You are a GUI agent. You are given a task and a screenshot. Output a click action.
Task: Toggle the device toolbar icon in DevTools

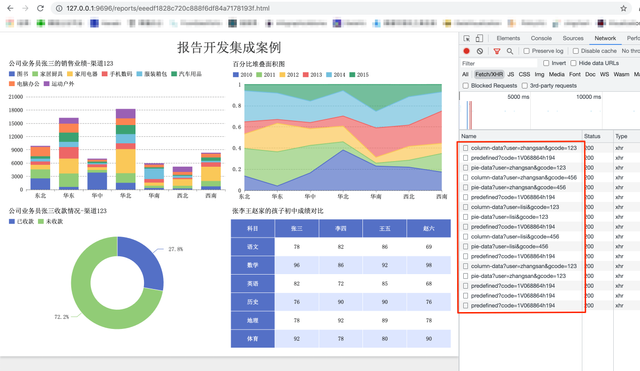tap(479, 38)
